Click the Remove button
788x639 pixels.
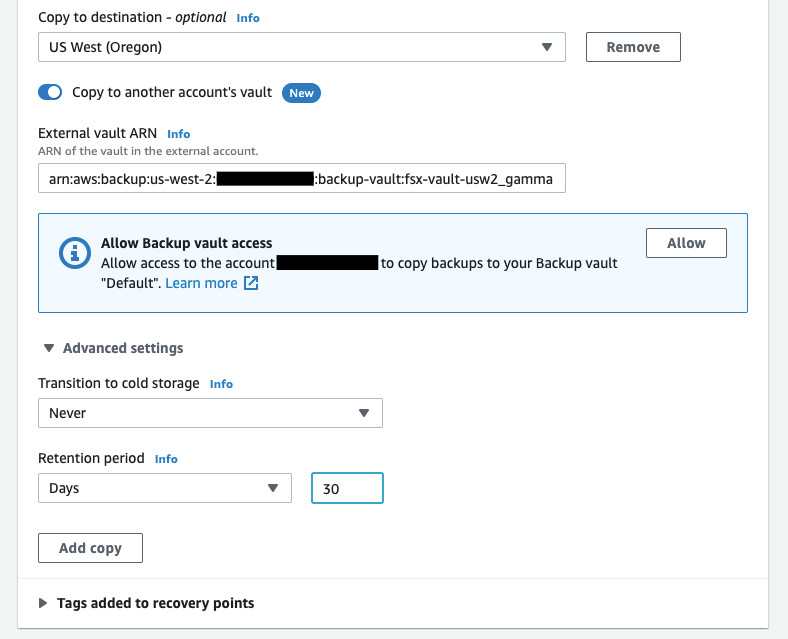tap(633, 47)
